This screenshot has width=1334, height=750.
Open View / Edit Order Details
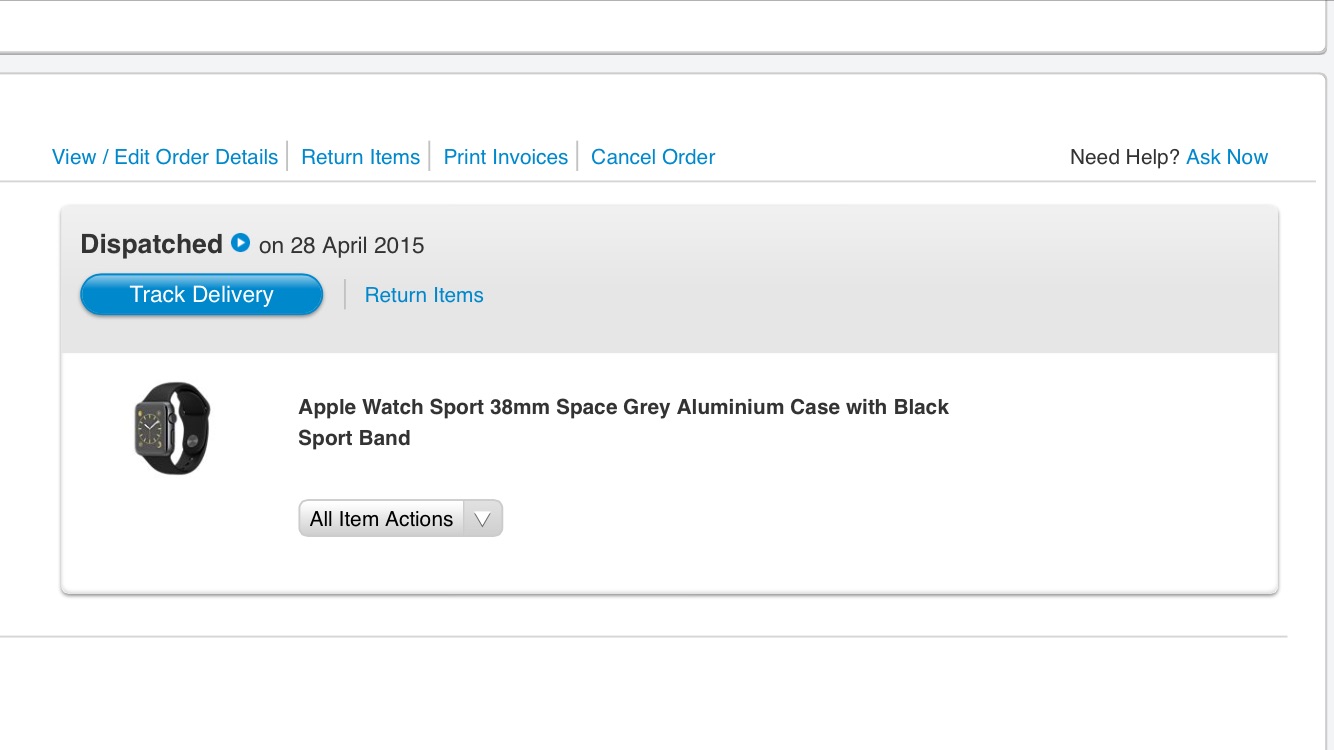pyautogui.click(x=165, y=157)
